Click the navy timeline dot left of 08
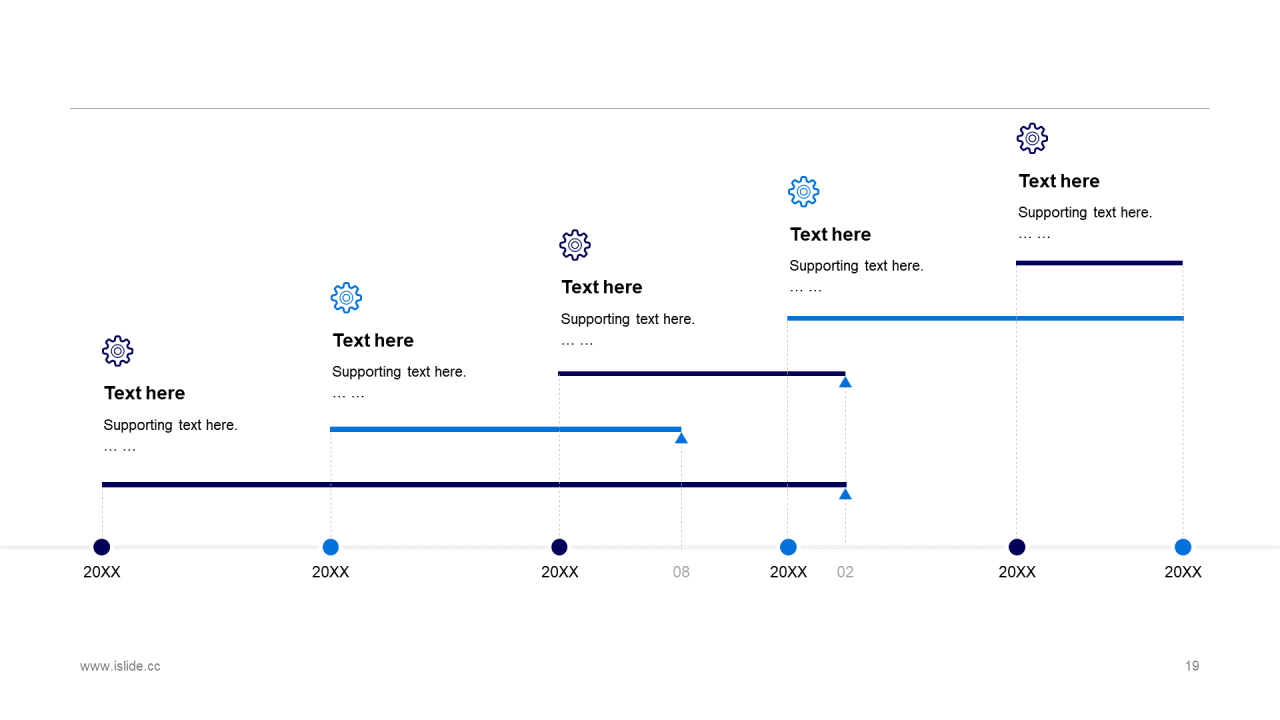Image resolution: width=1280 pixels, height=720 pixels. [x=559, y=547]
